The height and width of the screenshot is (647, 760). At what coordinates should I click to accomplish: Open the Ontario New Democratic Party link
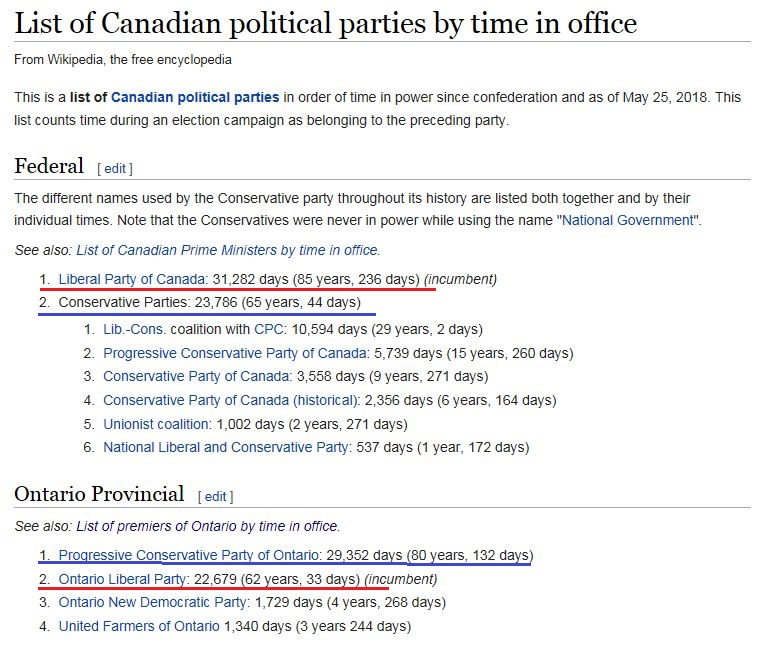pyautogui.click(x=152, y=602)
